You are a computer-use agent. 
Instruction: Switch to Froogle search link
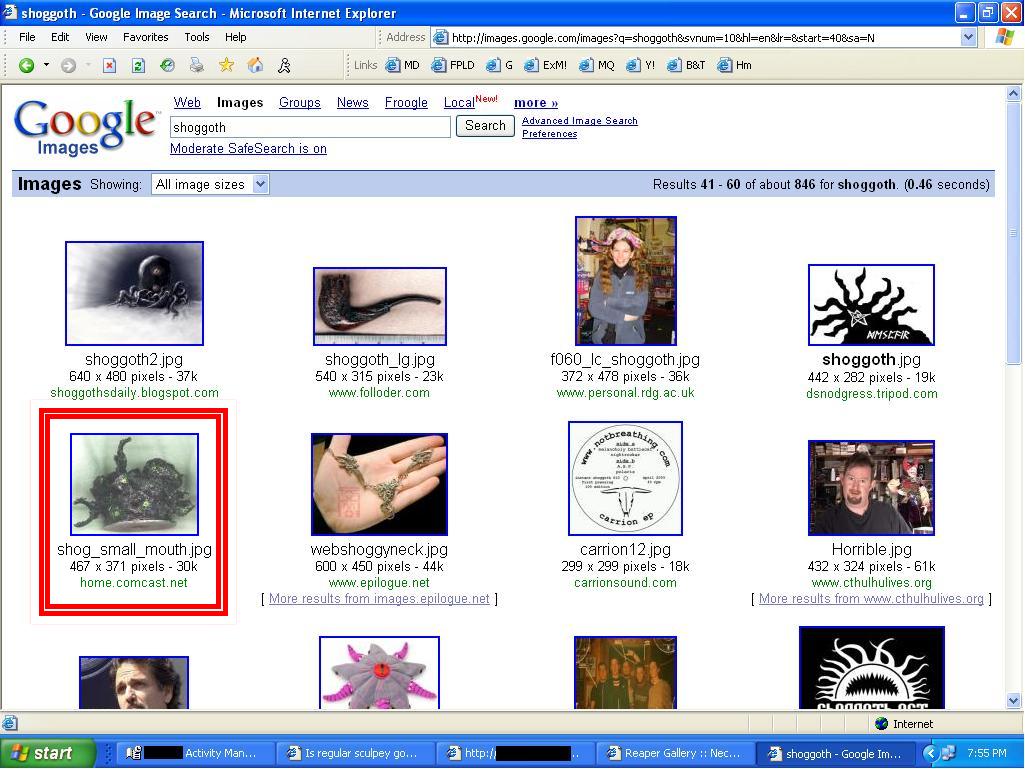click(x=406, y=103)
